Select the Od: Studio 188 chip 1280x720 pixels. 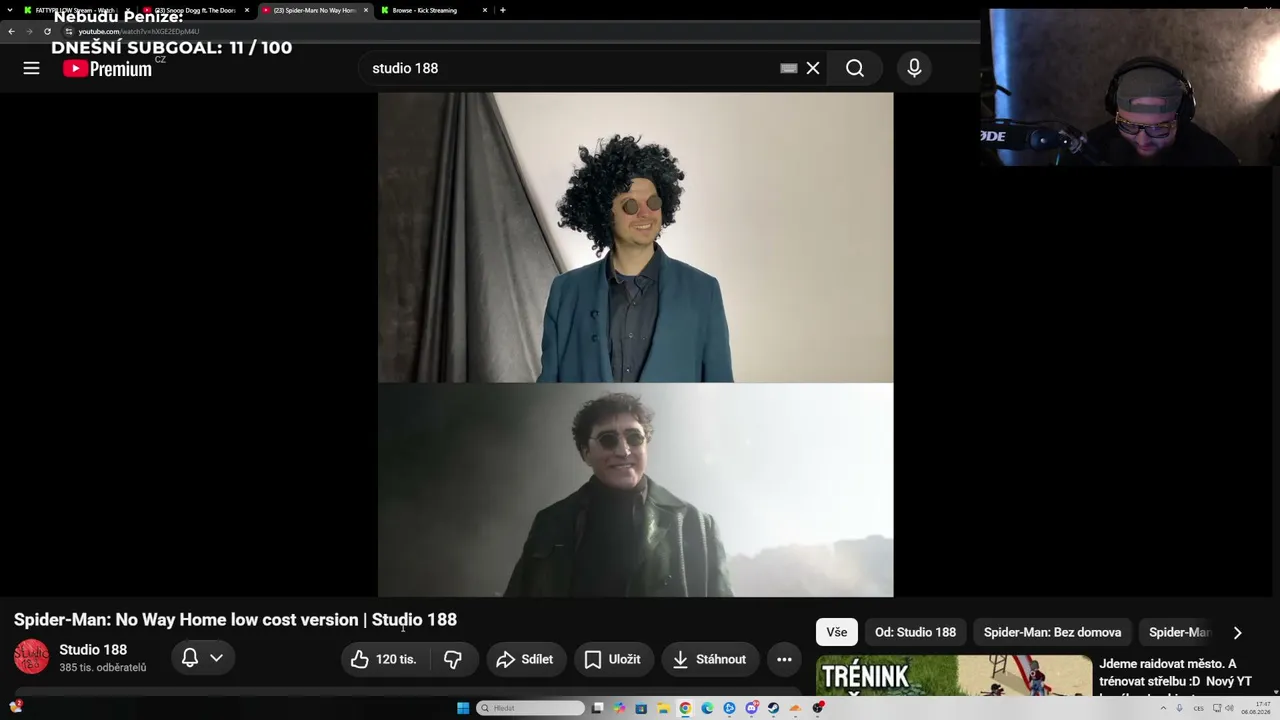tap(916, 632)
